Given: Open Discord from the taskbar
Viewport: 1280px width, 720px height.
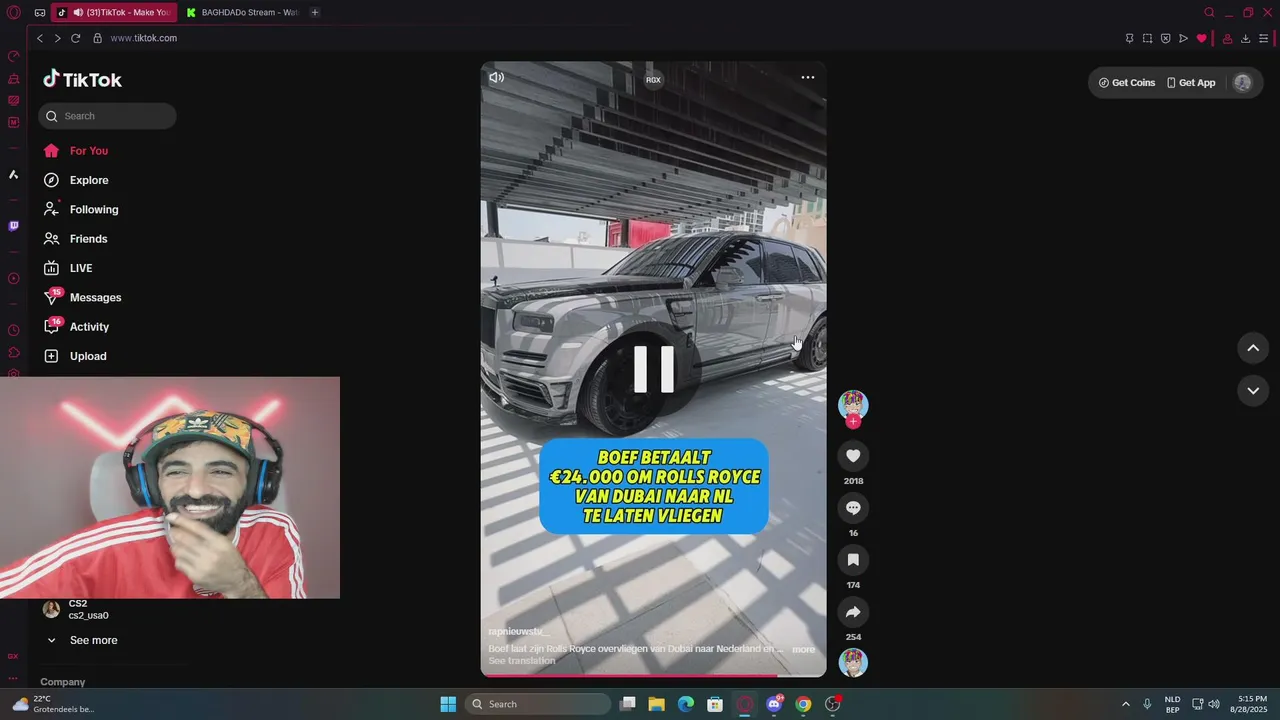Looking at the screenshot, I should click(x=774, y=704).
